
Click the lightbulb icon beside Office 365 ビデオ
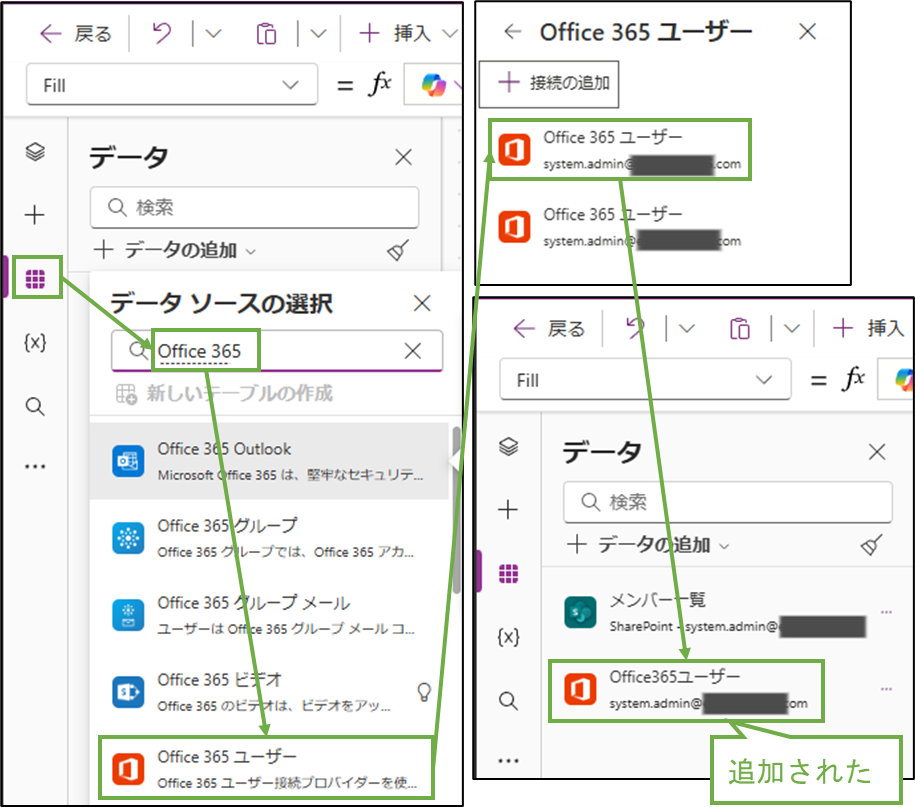click(424, 692)
